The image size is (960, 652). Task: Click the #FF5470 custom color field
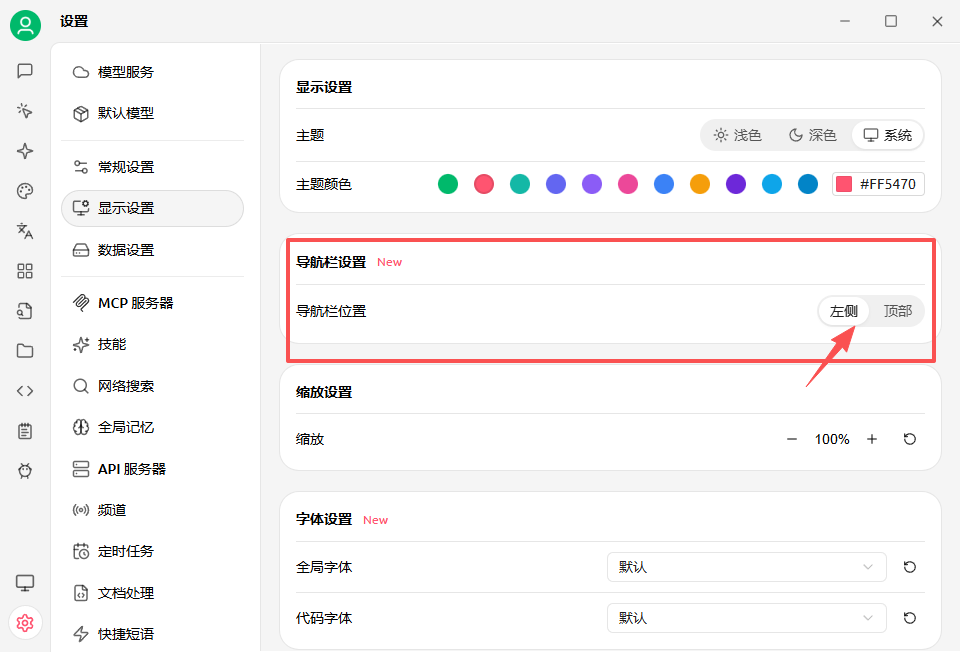pos(878,184)
